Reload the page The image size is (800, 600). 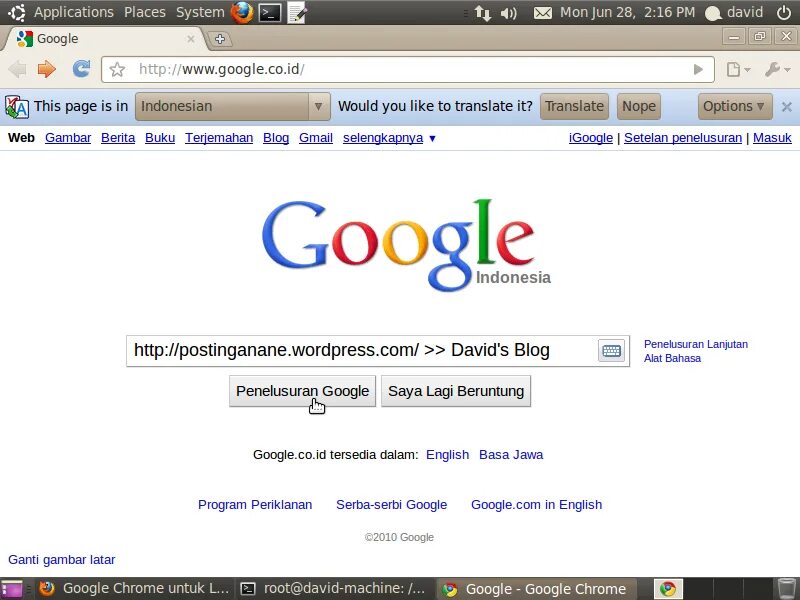coord(81,68)
